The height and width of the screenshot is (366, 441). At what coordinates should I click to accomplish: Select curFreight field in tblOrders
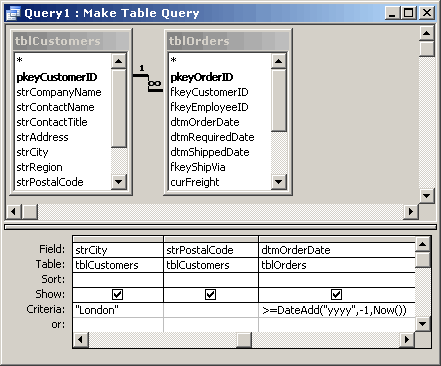(195, 182)
